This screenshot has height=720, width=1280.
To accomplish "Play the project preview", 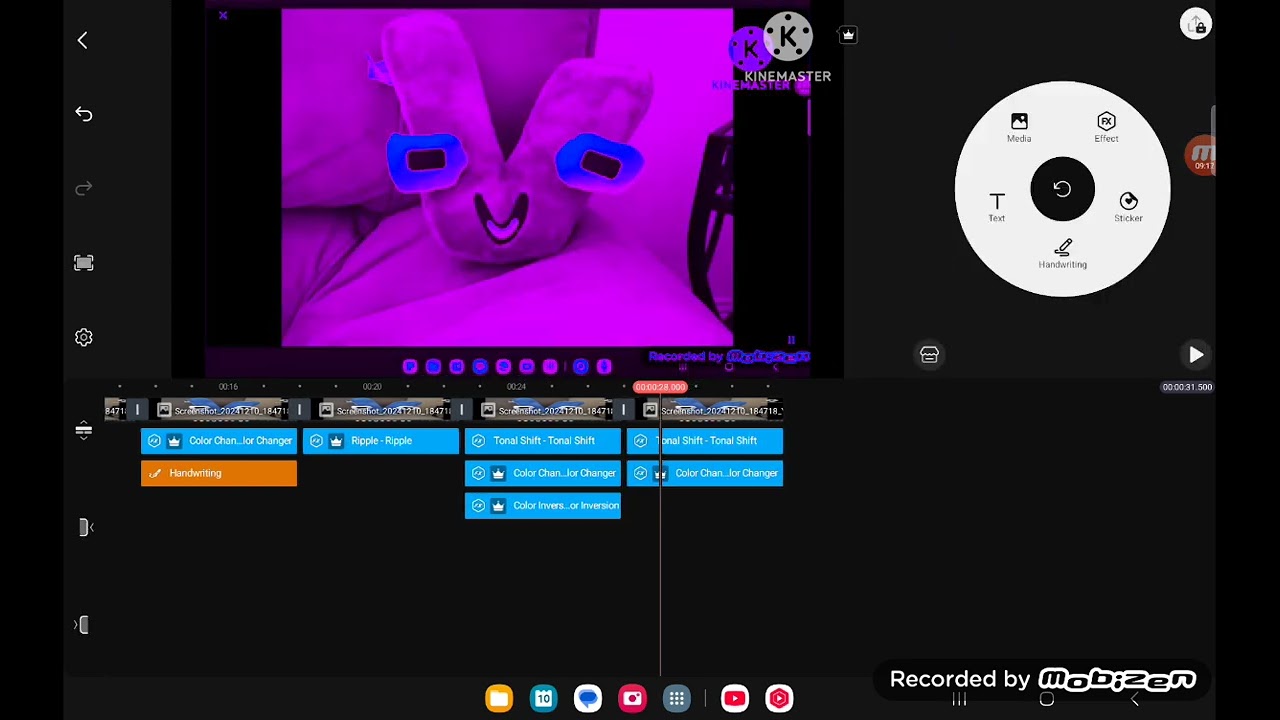I will tap(1196, 355).
